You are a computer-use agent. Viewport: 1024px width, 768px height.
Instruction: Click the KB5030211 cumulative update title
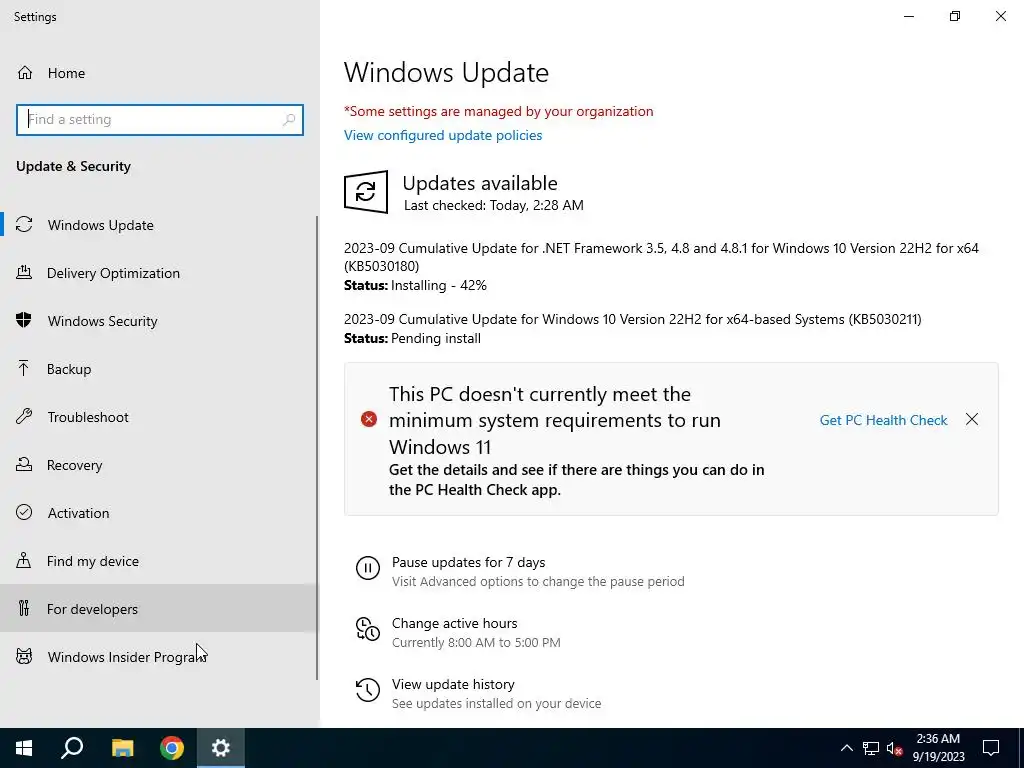pos(633,319)
